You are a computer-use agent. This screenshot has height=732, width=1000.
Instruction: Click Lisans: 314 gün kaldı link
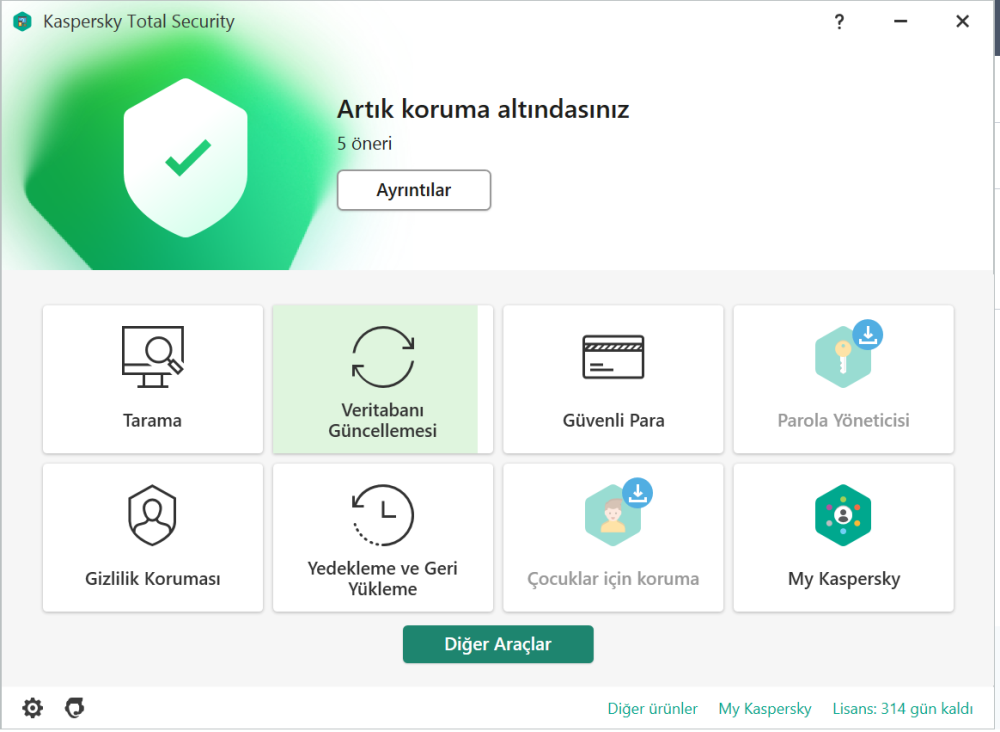pyautogui.click(x=902, y=708)
